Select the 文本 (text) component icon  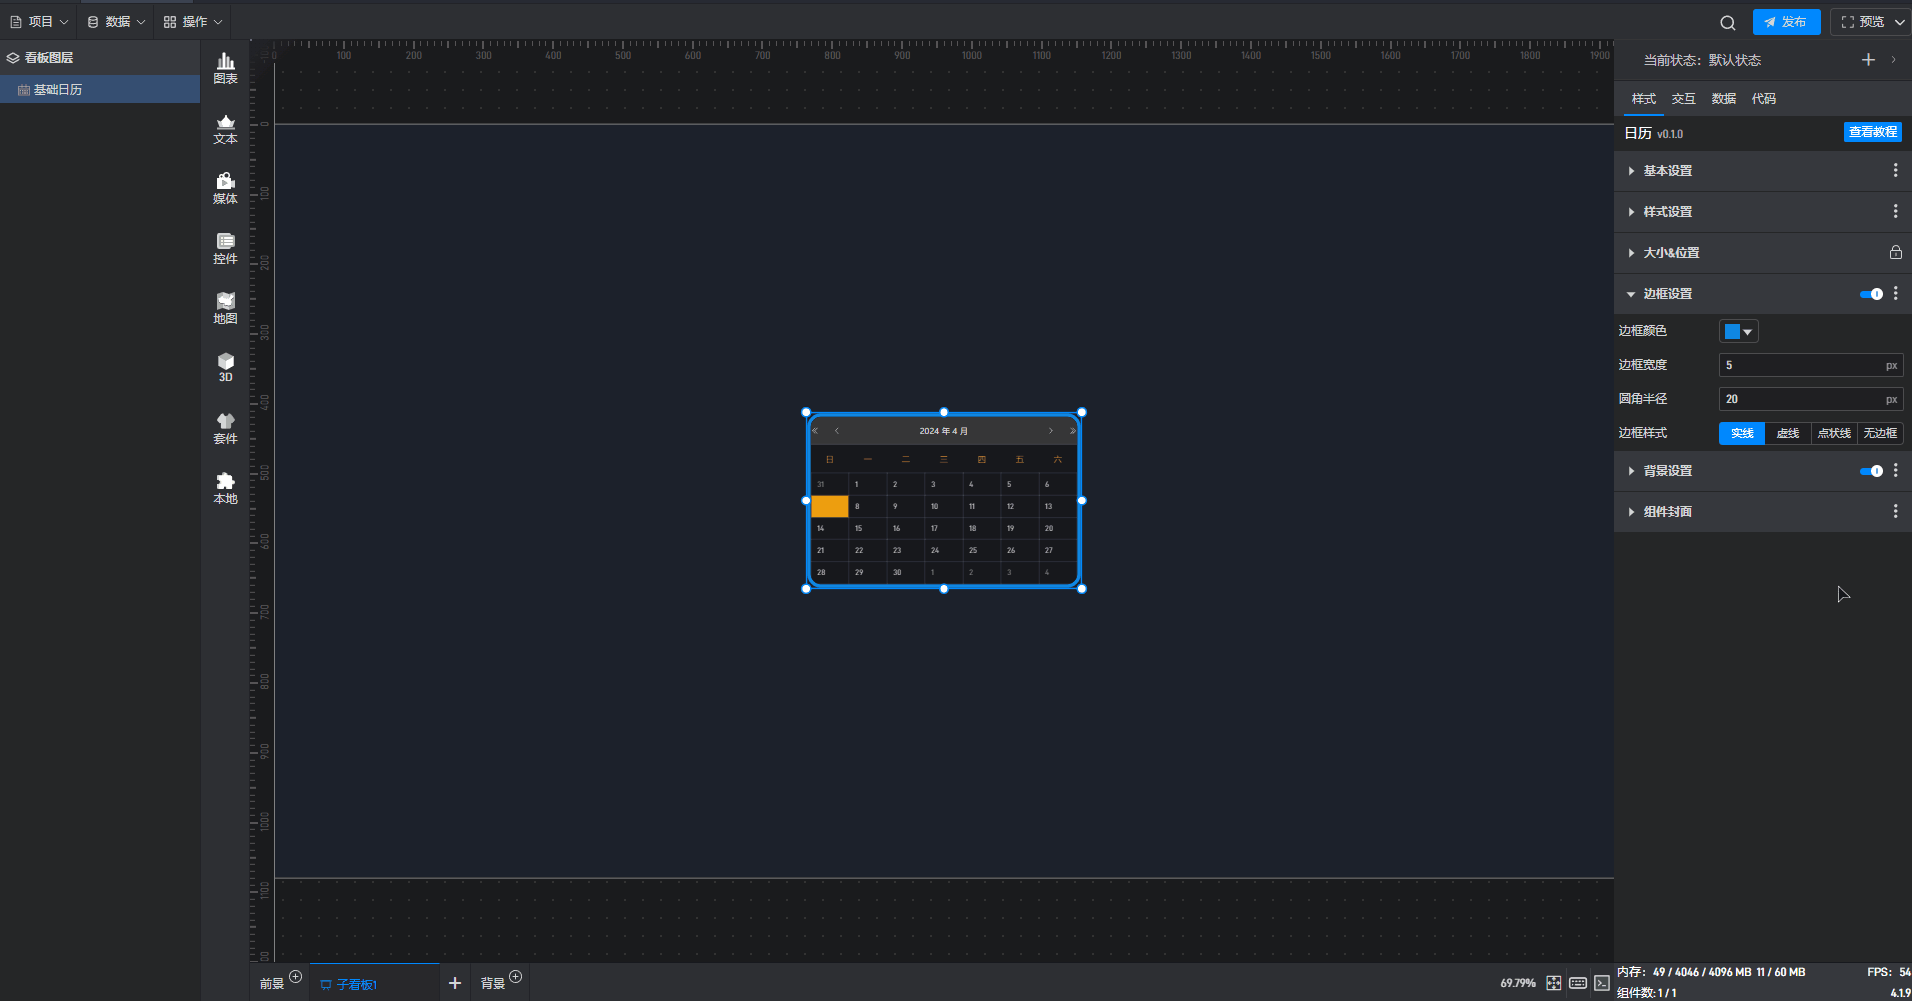(x=225, y=128)
